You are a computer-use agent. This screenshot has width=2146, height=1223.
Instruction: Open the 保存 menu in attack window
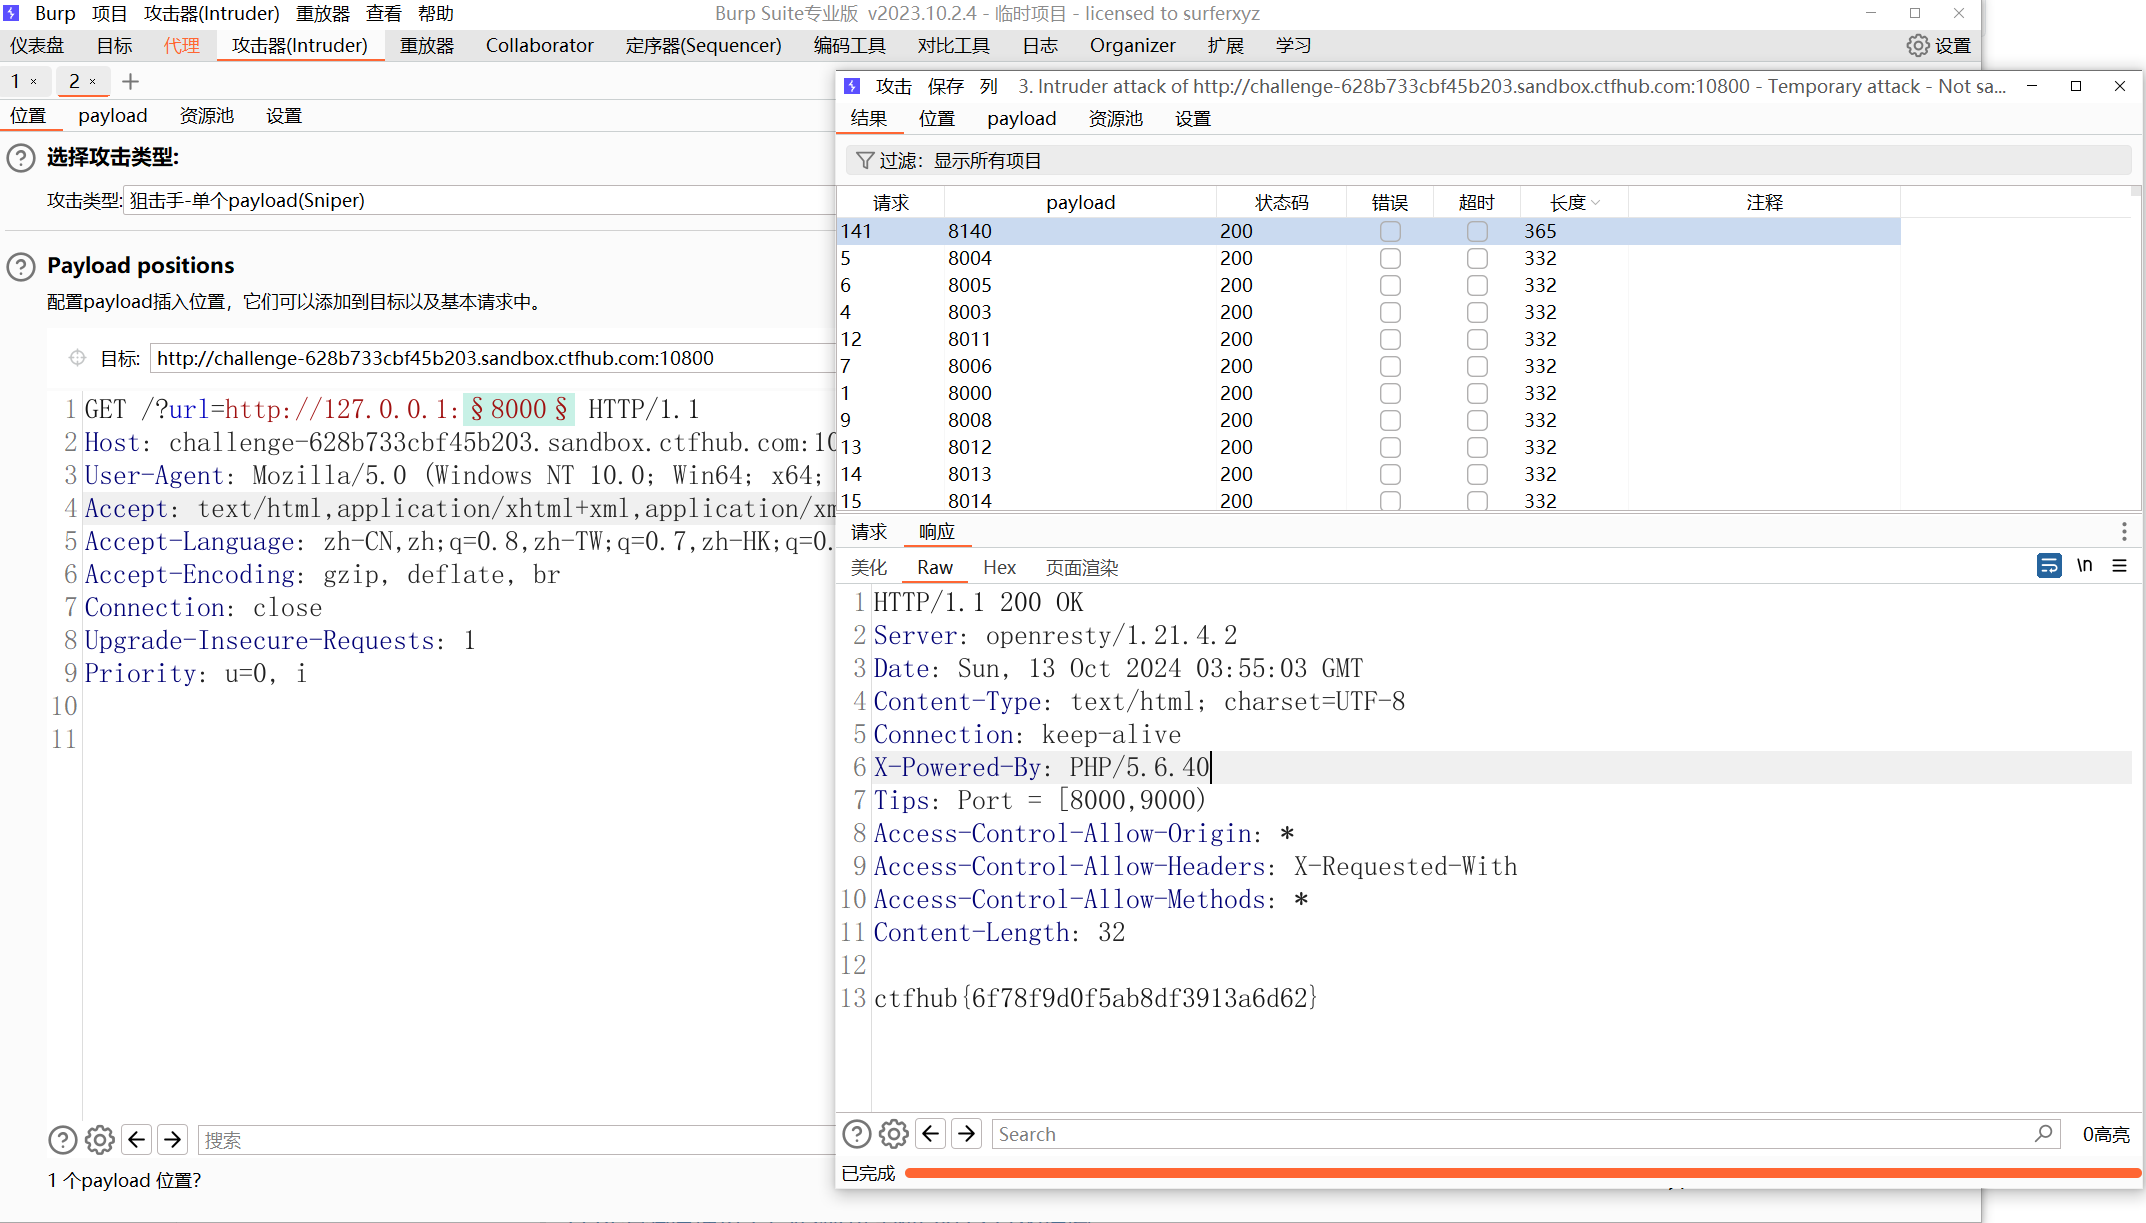945,86
